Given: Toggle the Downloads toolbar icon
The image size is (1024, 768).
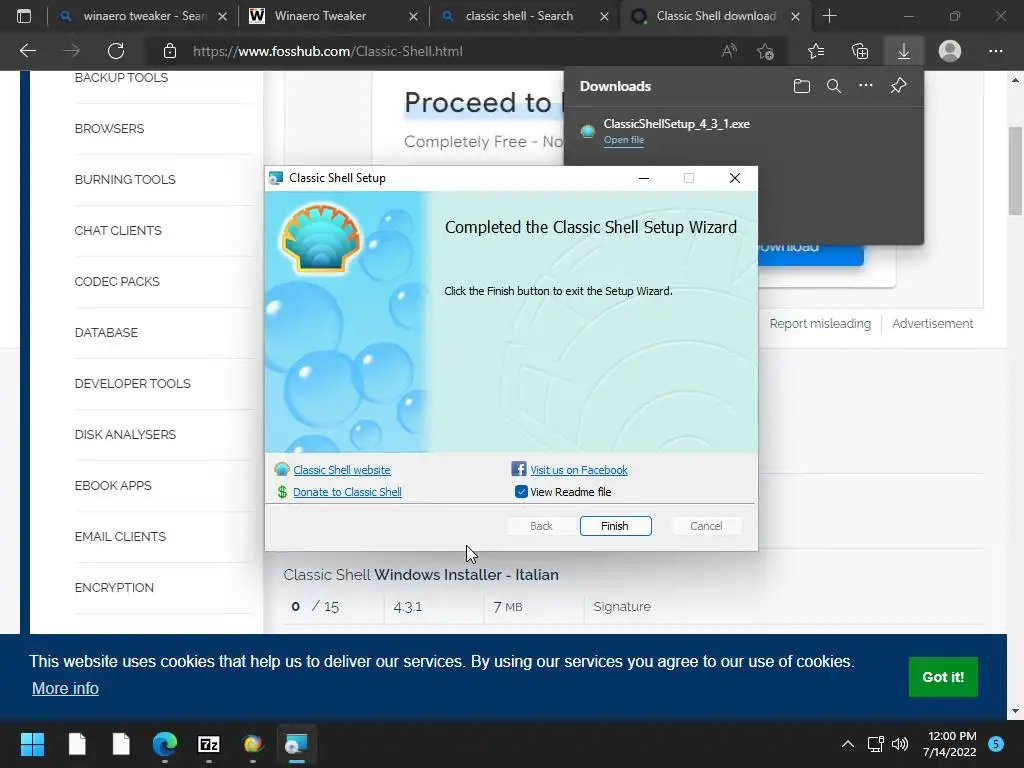Looking at the screenshot, I should click(904, 51).
